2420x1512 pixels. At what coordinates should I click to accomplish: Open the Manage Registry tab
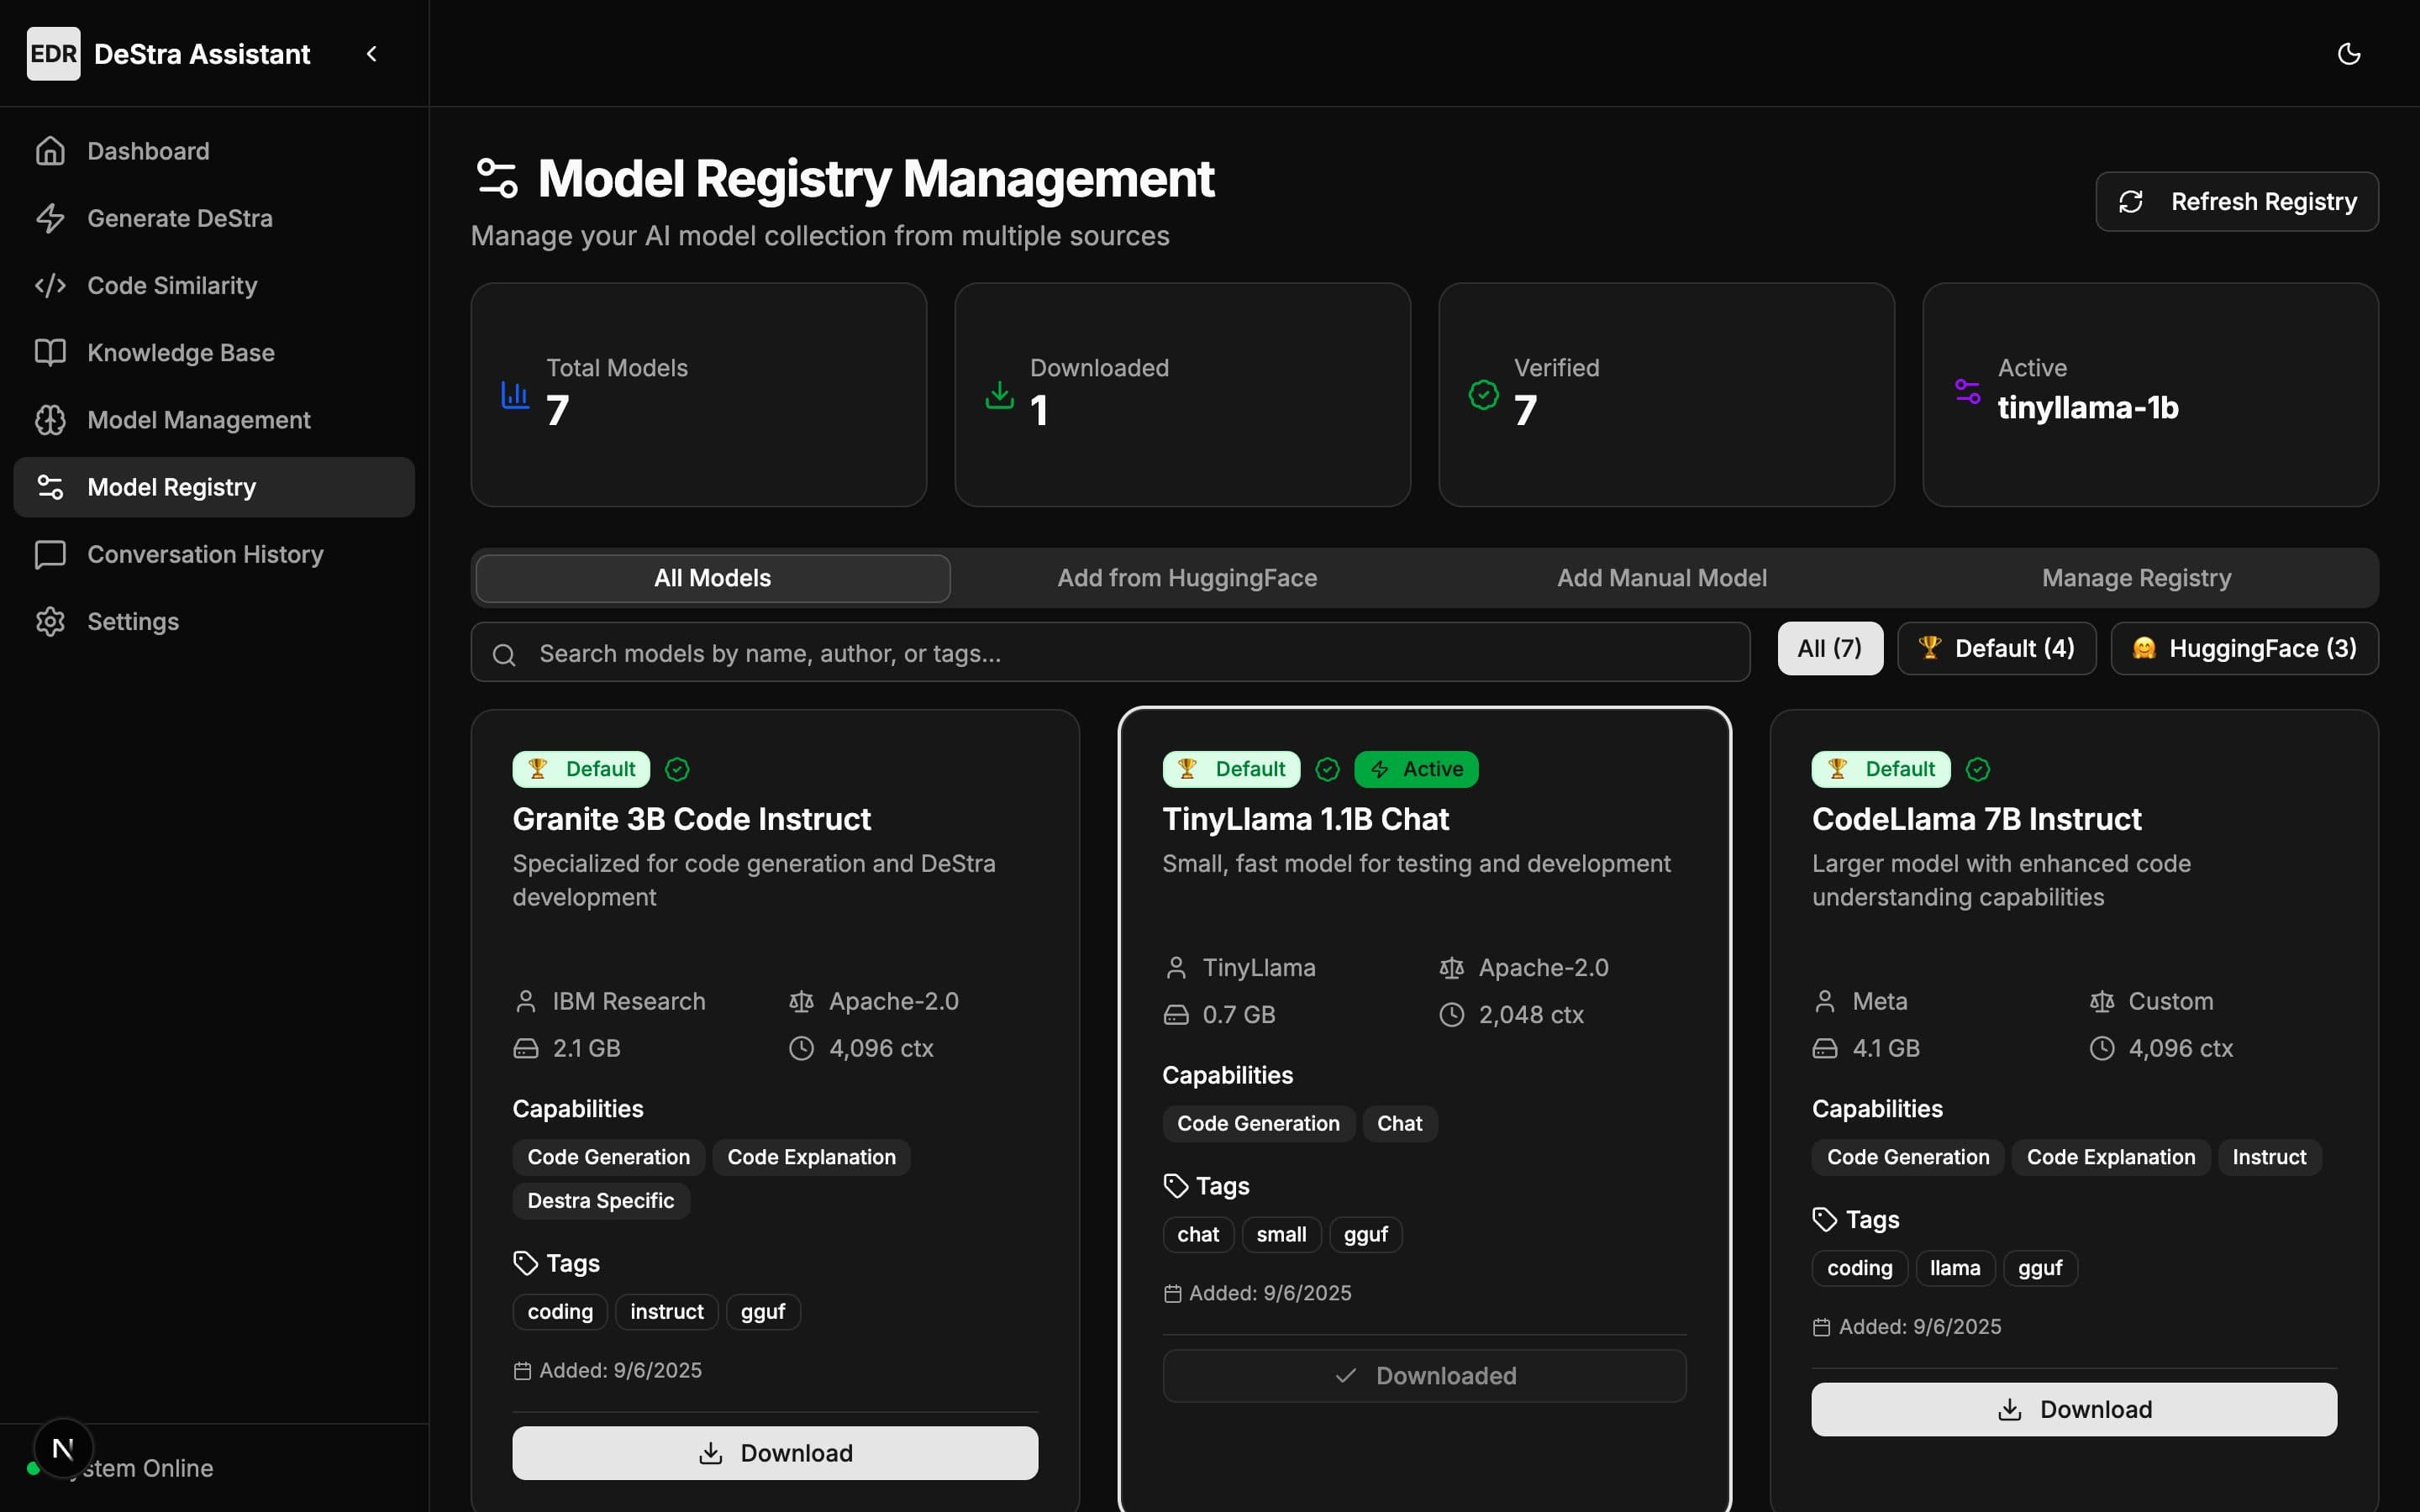tap(2136, 578)
